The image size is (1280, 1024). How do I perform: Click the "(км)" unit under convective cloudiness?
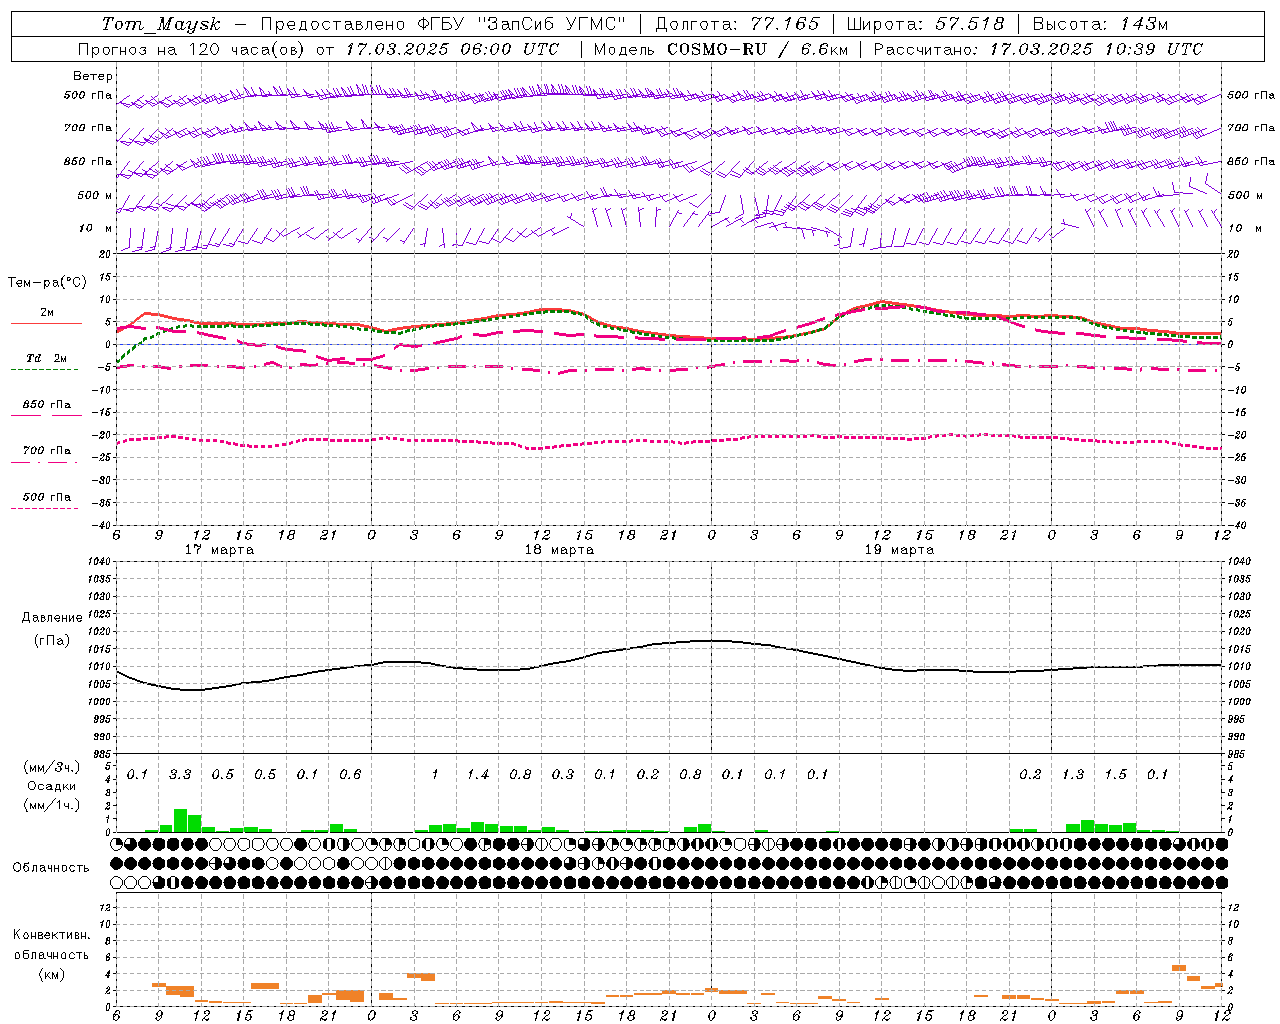[52, 973]
